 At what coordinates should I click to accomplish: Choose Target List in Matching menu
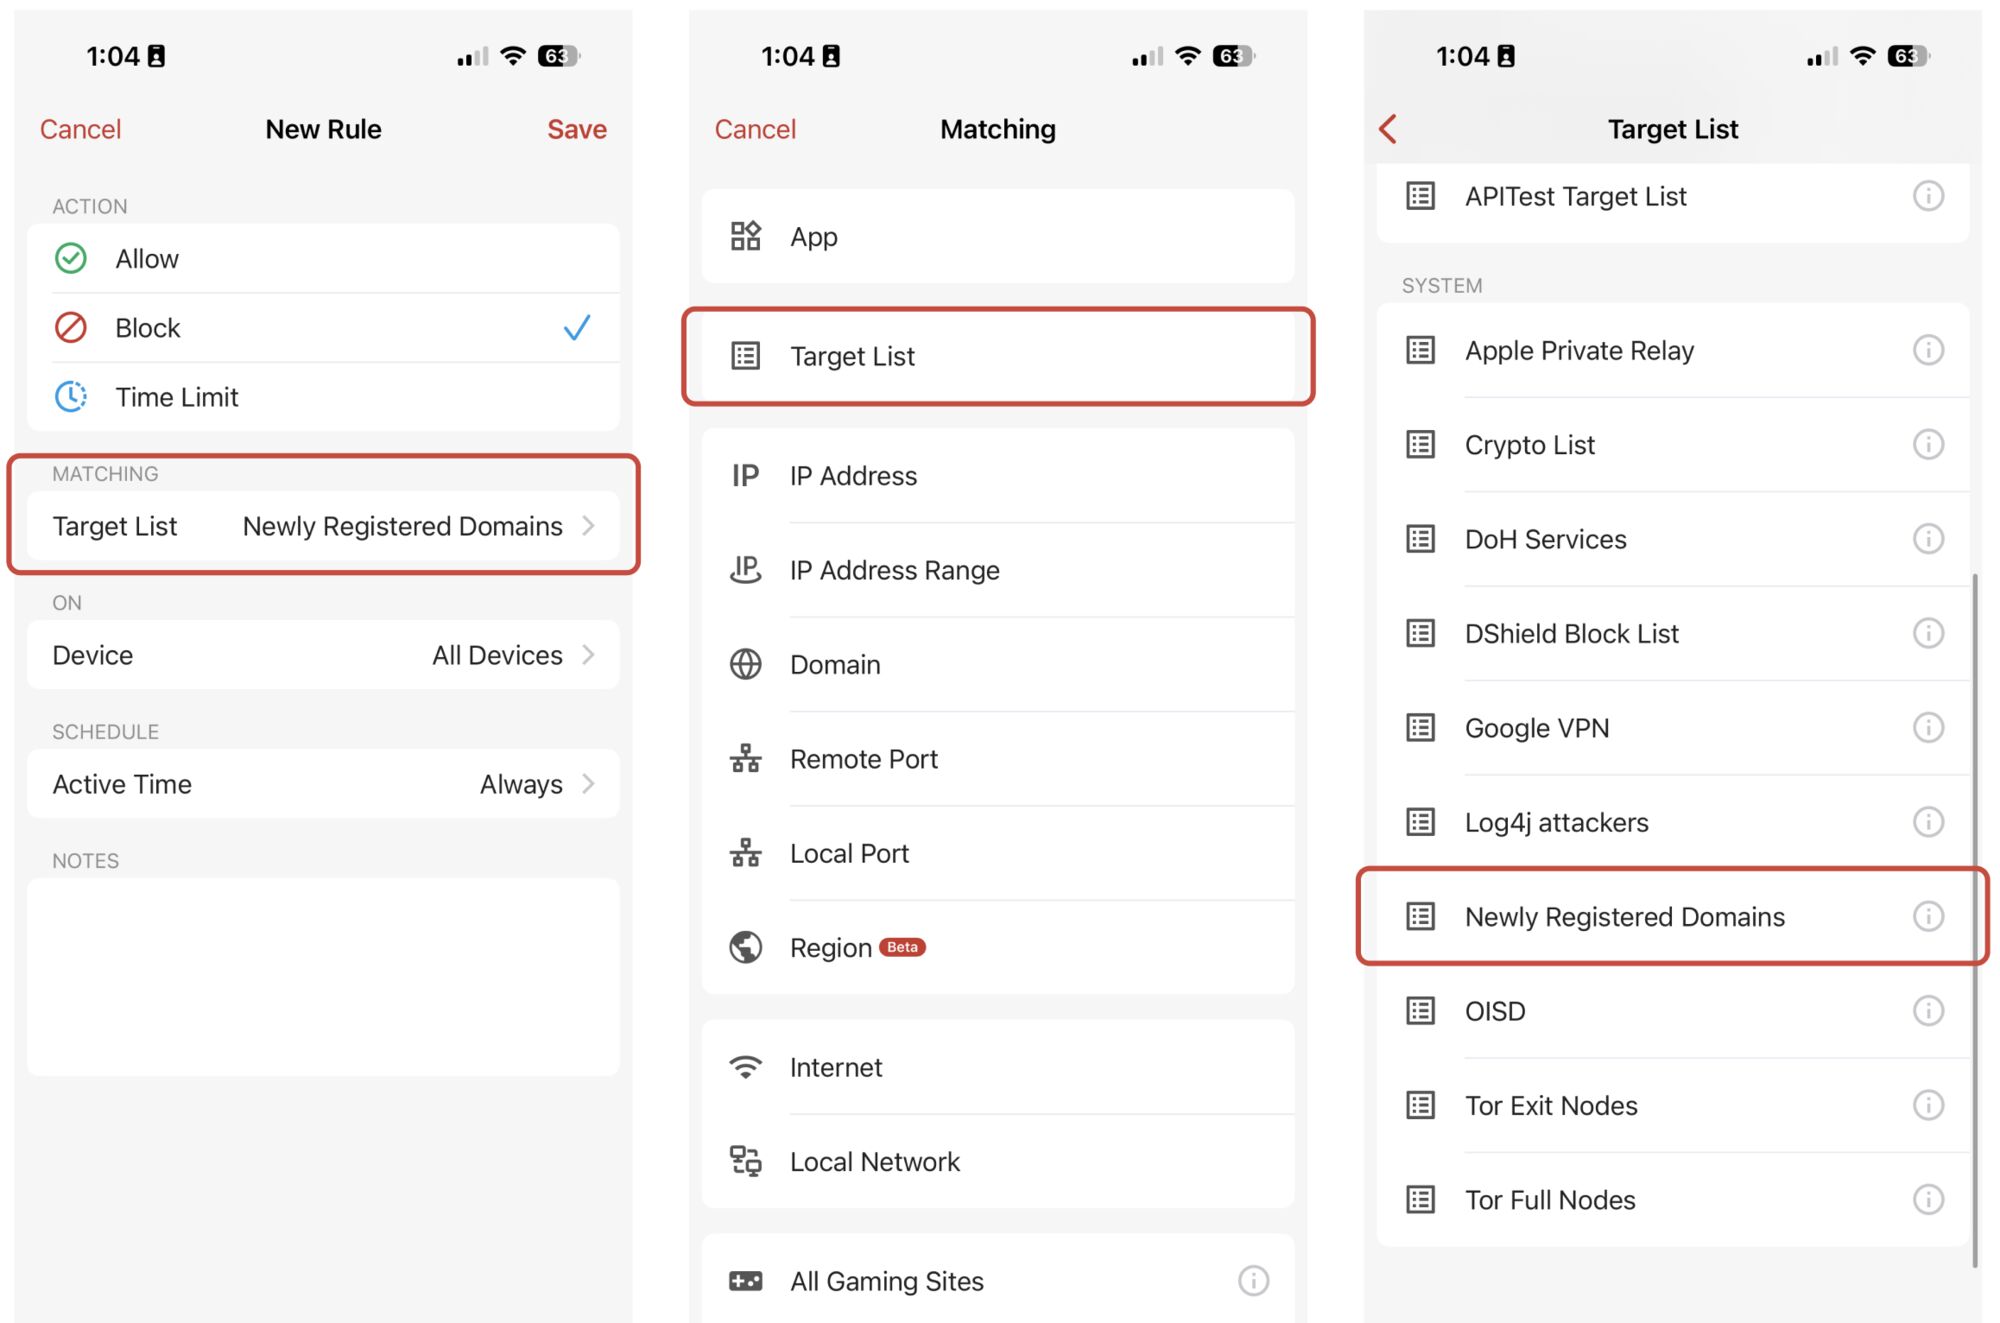tap(998, 356)
